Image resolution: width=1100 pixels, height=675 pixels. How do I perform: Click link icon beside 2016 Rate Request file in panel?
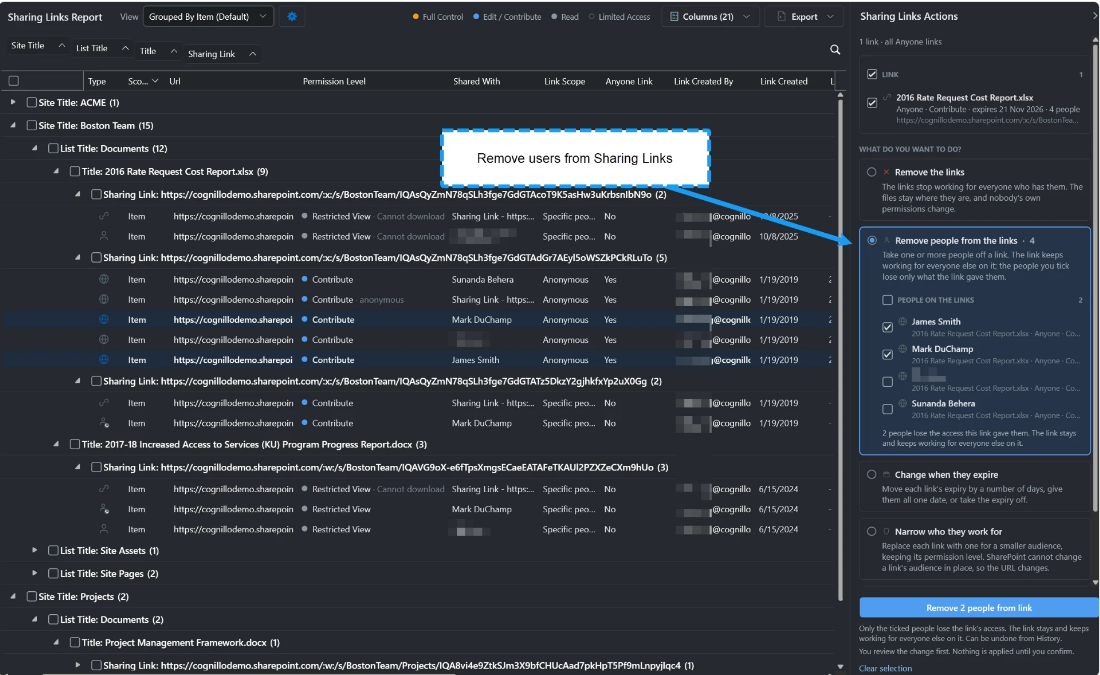coord(887,98)
